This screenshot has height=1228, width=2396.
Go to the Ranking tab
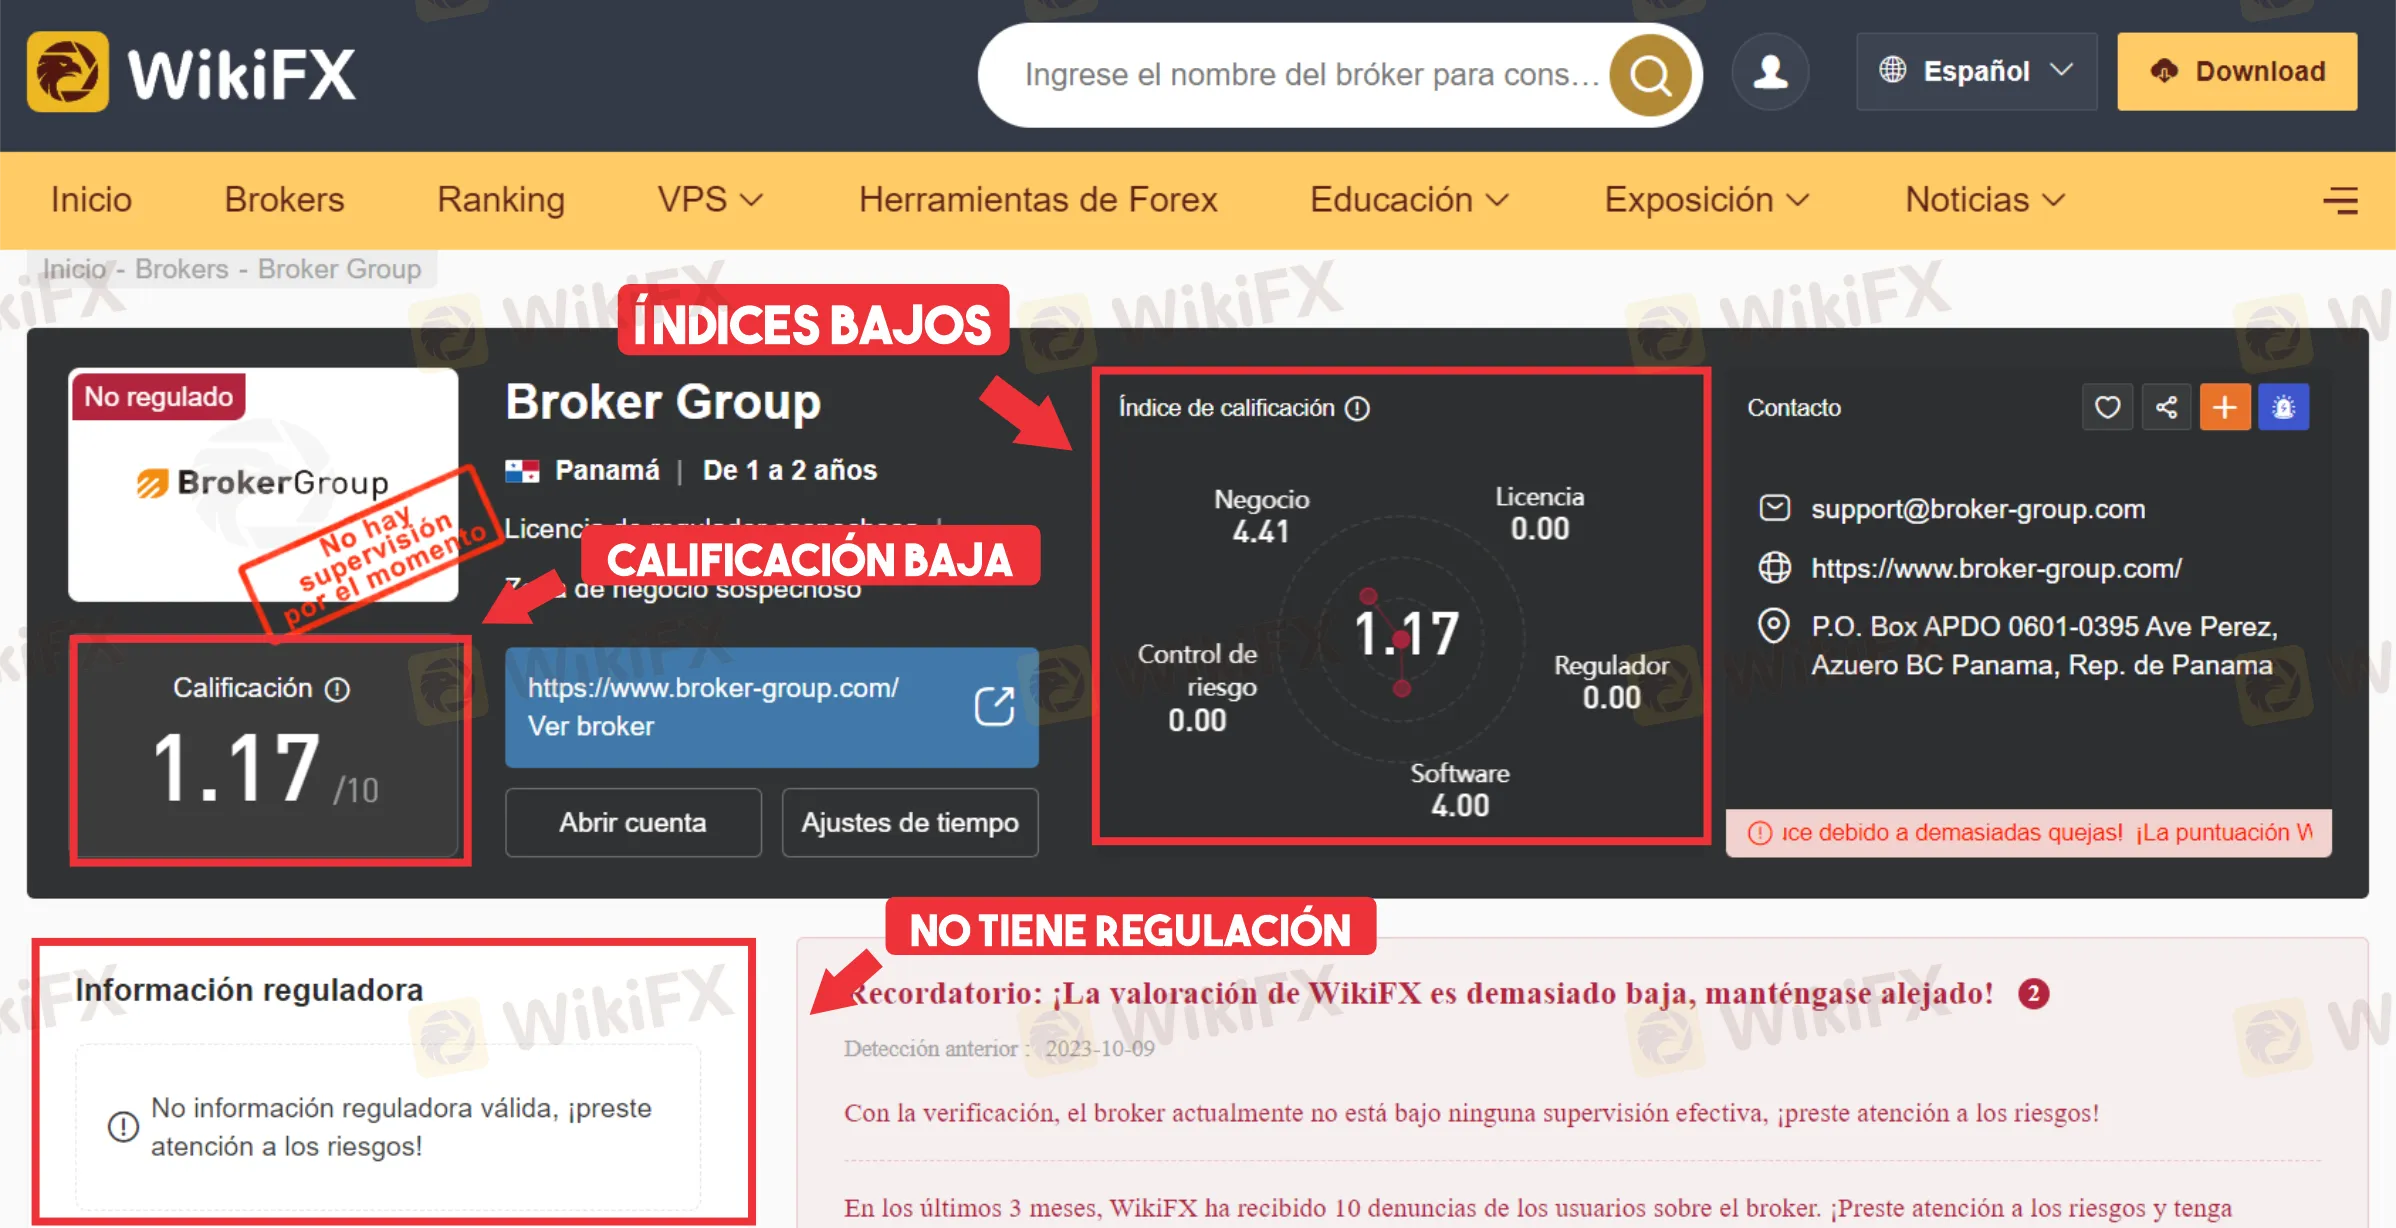500,200
